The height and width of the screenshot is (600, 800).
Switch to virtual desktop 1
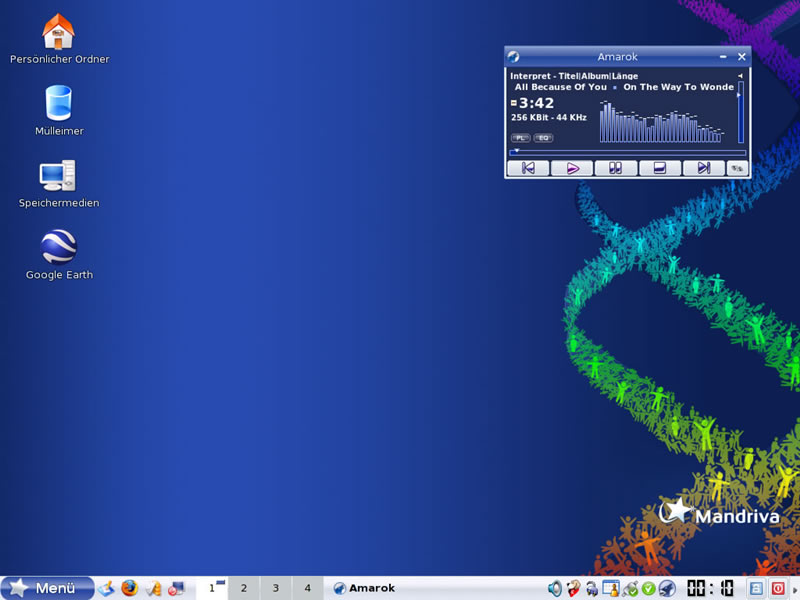[212, 588]
